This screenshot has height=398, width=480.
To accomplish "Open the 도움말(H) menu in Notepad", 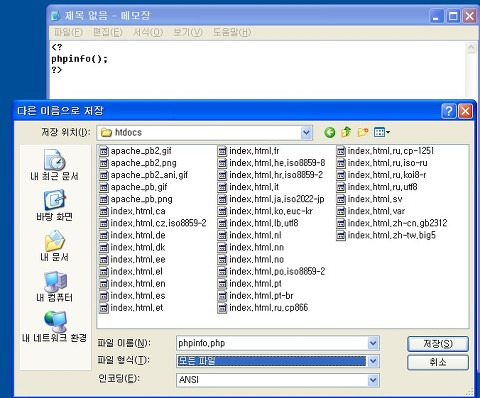I will click(x=232, y=32).
